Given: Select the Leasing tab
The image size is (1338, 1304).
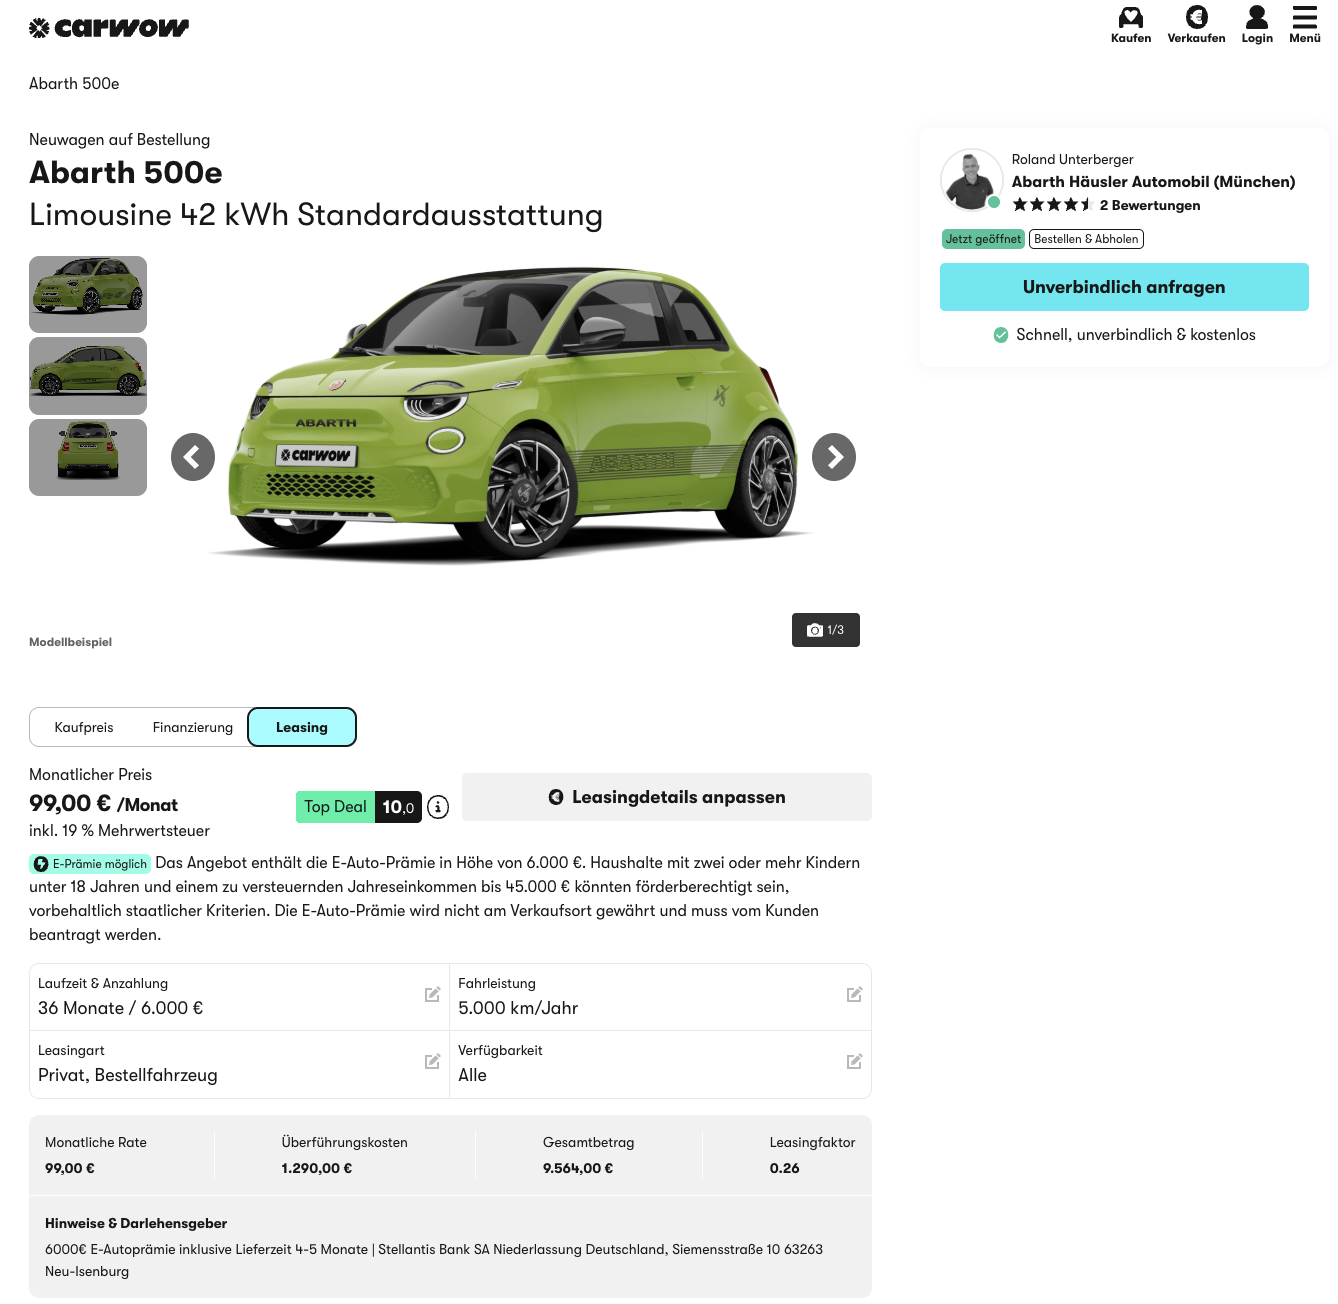Looking at the screenshot, I should [302, 727].
